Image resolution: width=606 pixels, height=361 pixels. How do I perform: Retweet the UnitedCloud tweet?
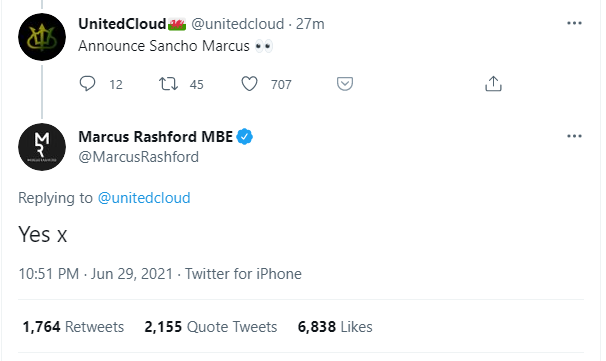[x=169, y=84]
